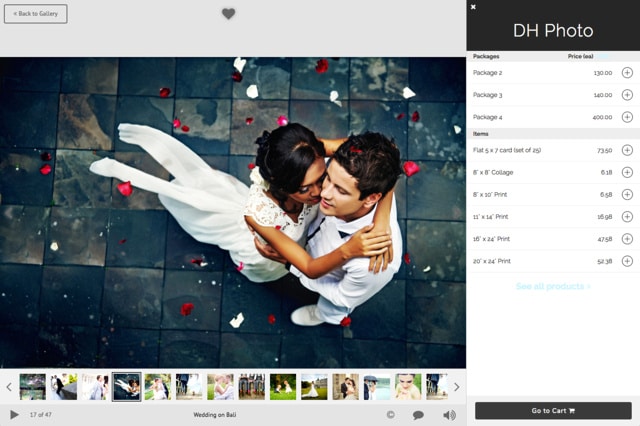Click the Wedding on Bali title

coord(215,415)
